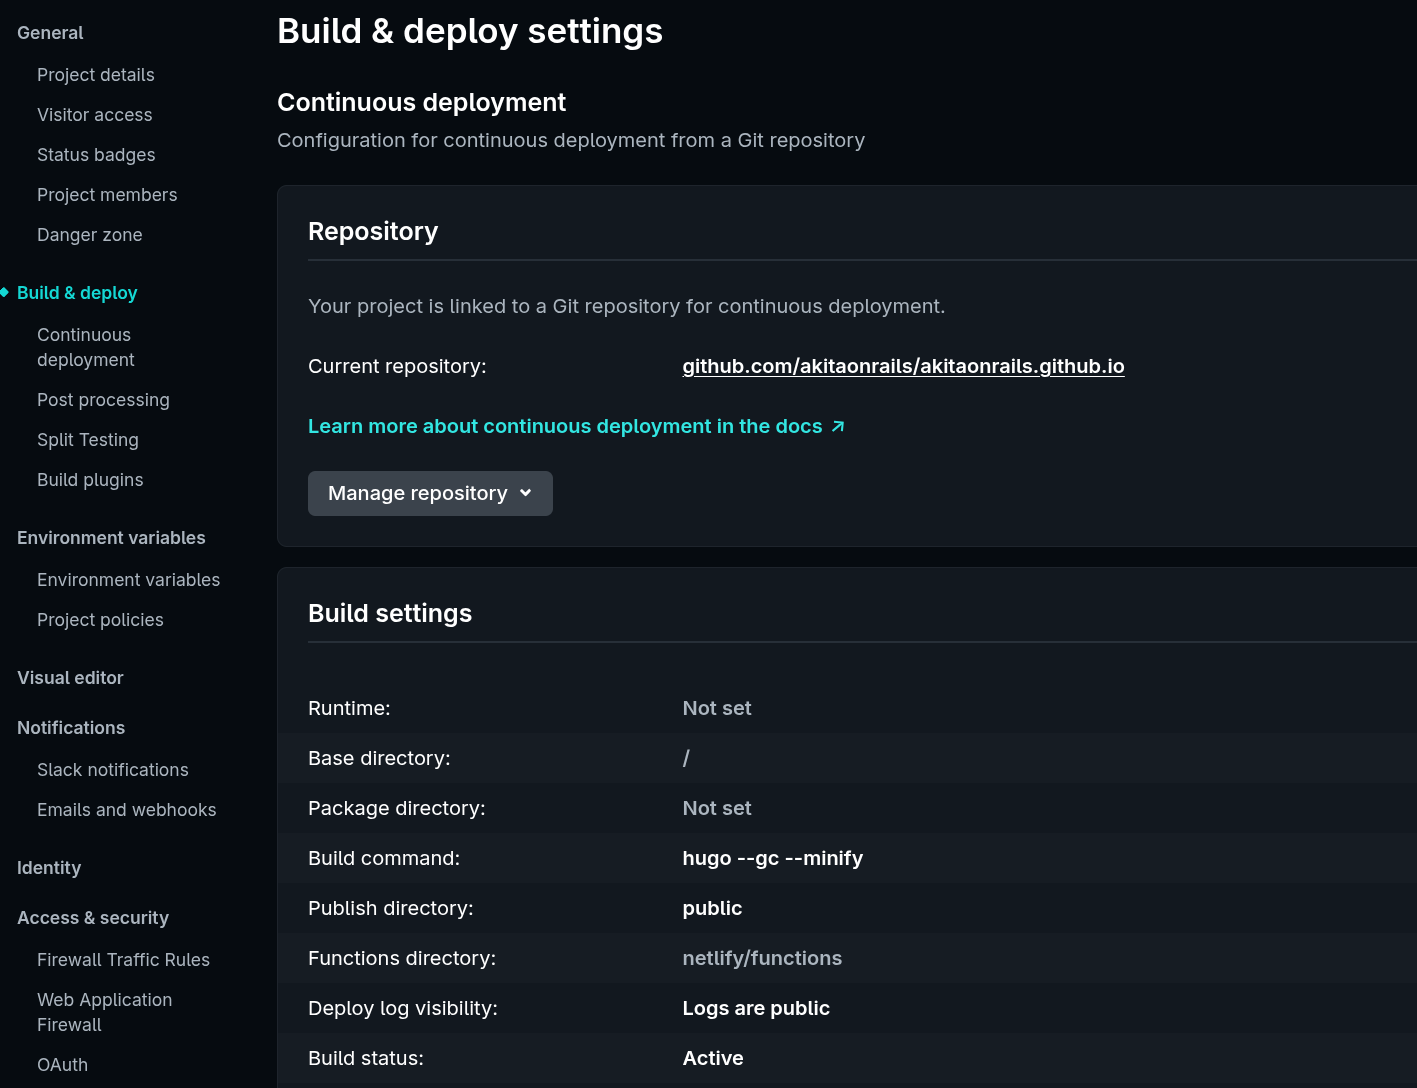The image size is (1417, 1088).
Task: Open Web Application Firewall settings
Action: (x=104, y=1012)
